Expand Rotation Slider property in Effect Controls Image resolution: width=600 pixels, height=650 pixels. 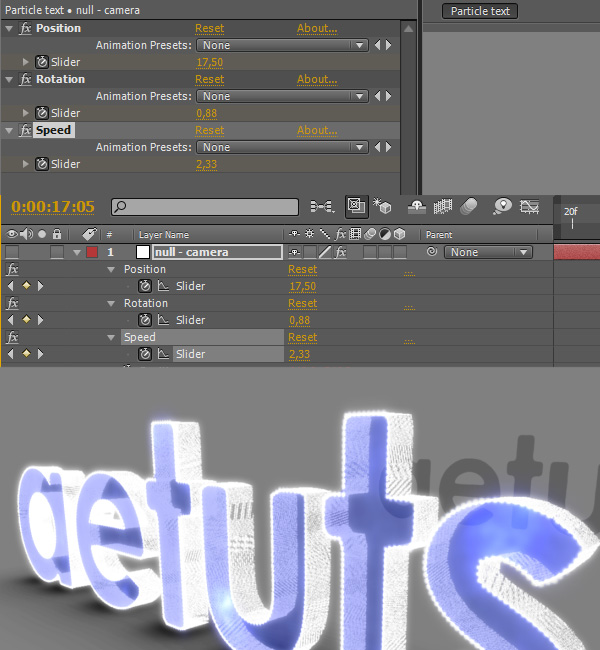[x=25, y=113]
